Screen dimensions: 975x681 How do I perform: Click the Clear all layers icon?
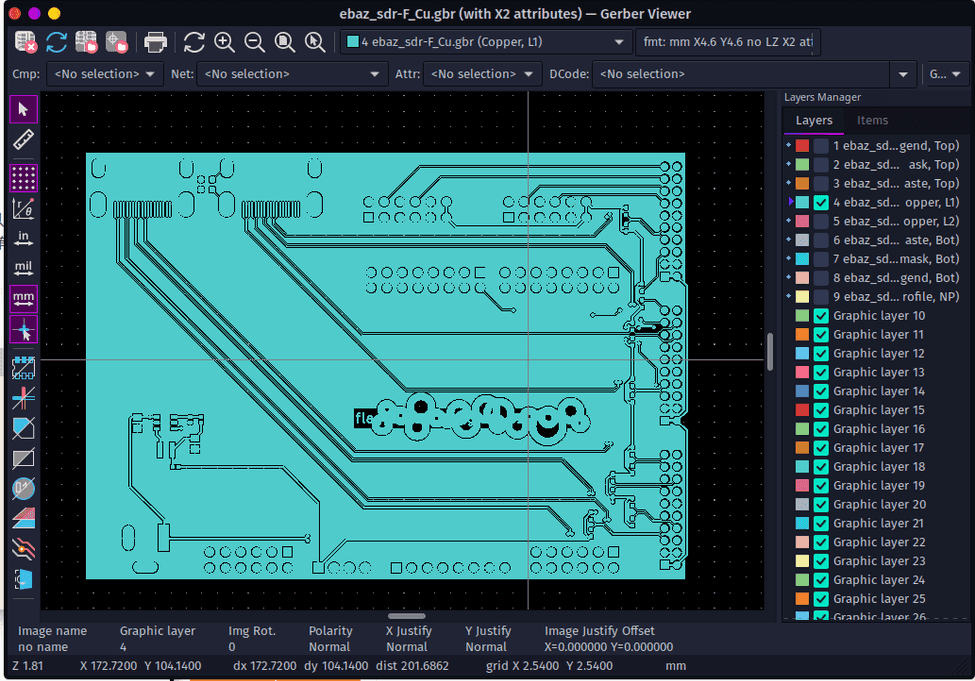click(26, 42)
